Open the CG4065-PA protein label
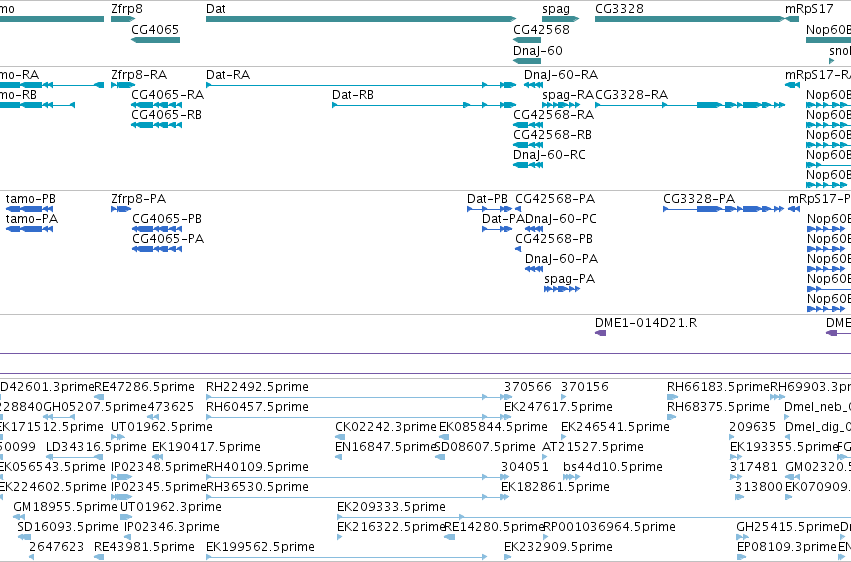The width and height of the screenshot is (851, 562). click(168, 239)
